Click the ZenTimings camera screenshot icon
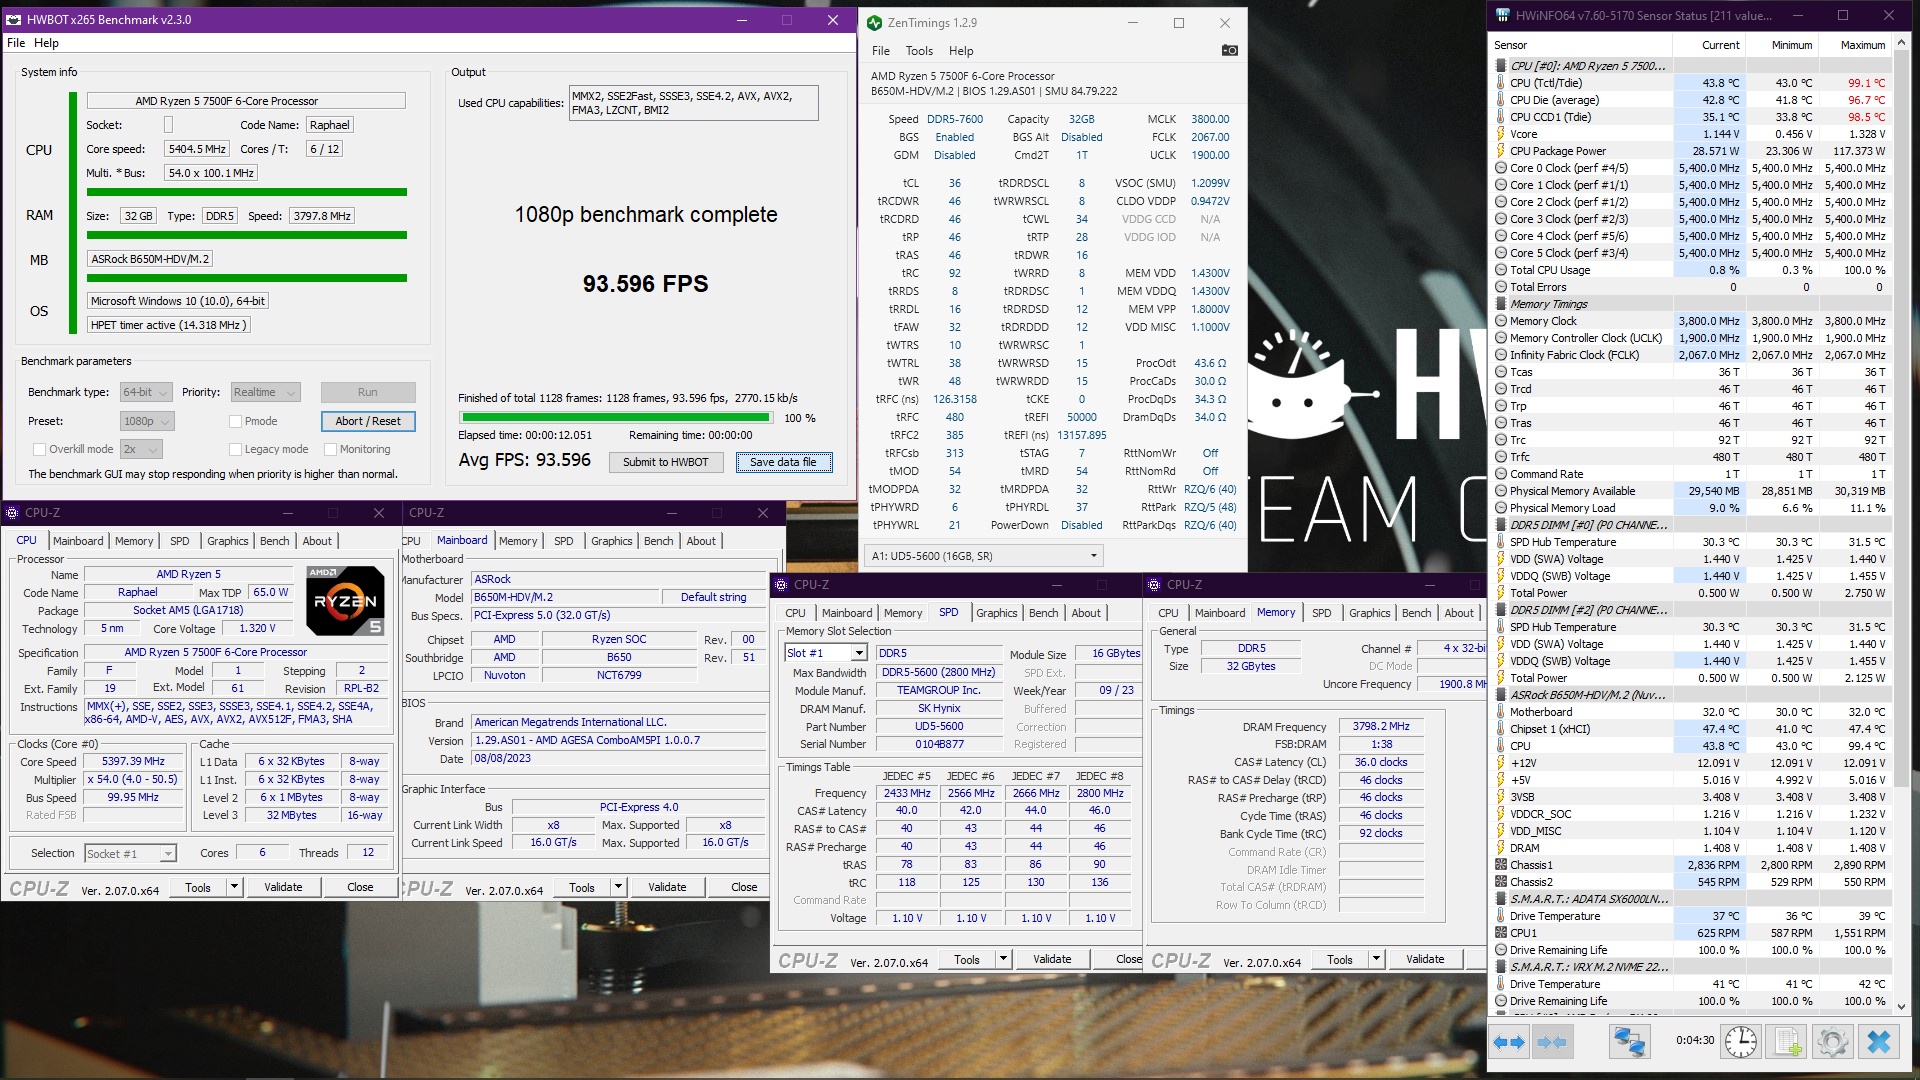1920x1080 pixels. [x=1230, y=50]
